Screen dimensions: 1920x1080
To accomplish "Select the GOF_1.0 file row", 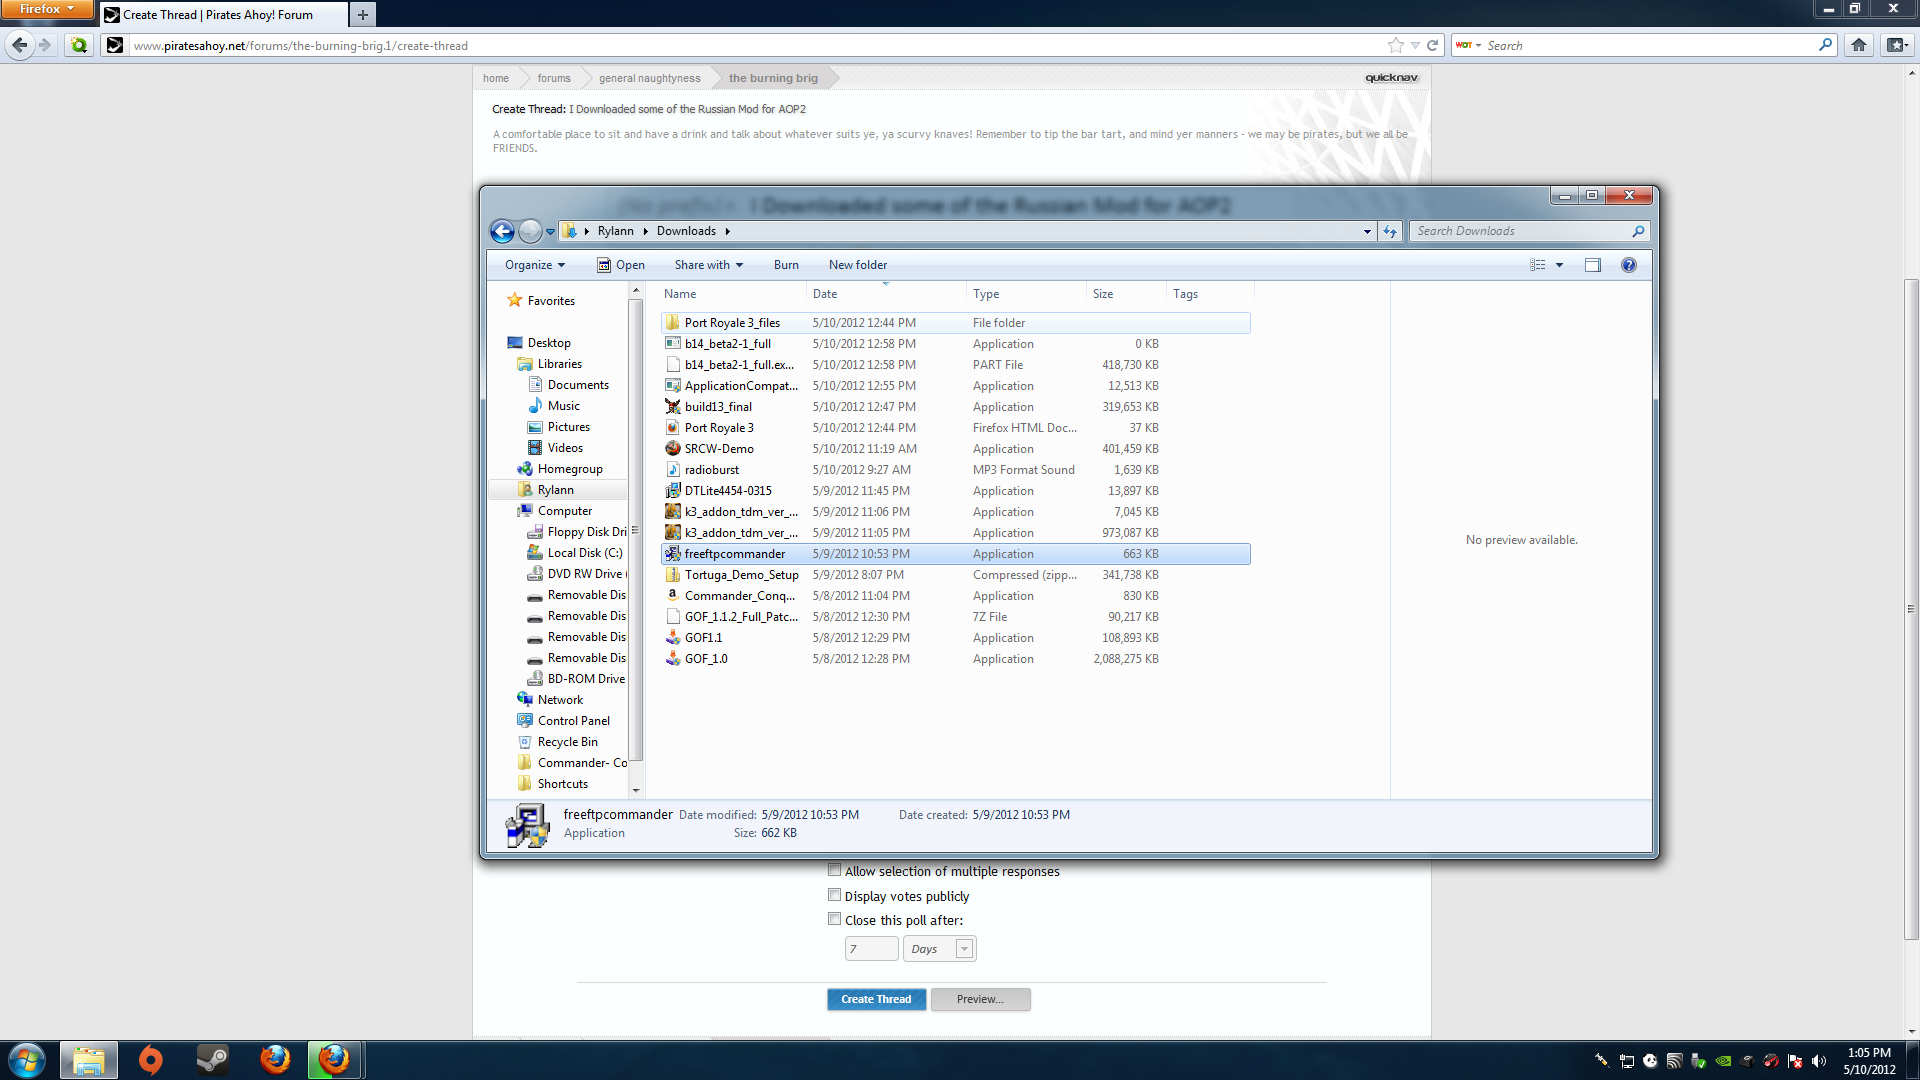I will tap(955, 659).
